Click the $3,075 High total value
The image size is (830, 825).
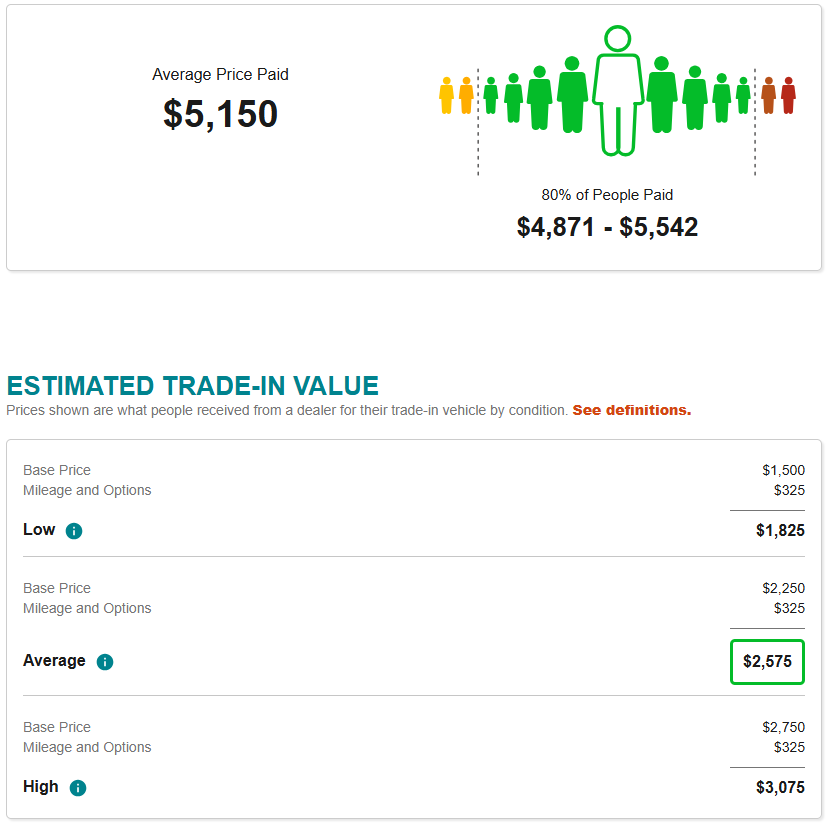[x=780, y=787]
